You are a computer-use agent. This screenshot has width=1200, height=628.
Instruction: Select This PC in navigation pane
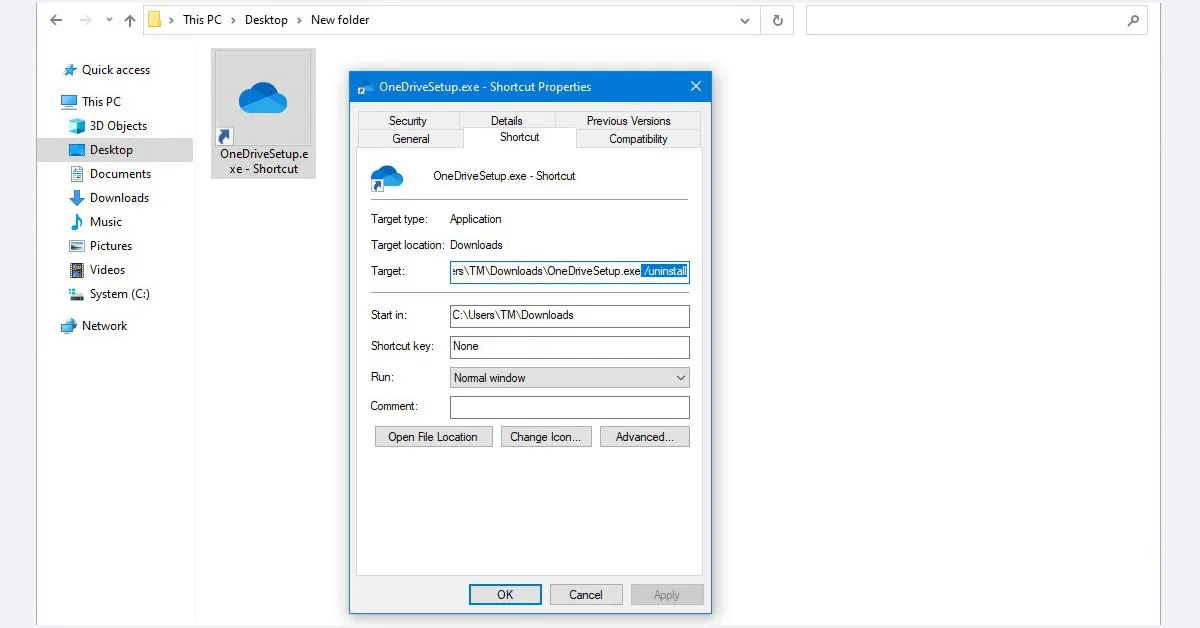tap(101, 102)
